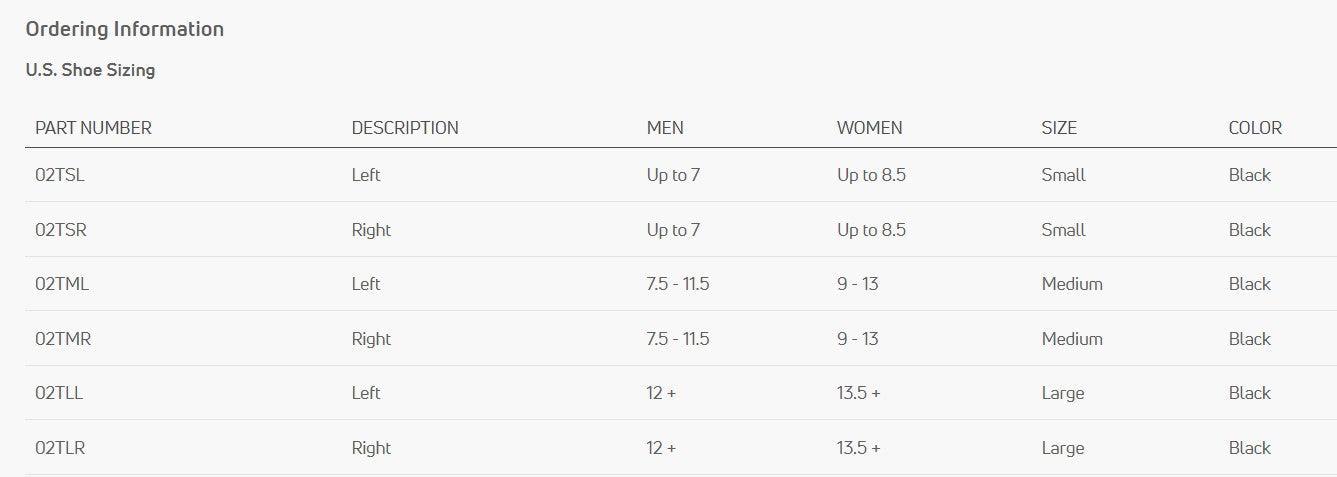Image resolution: width=1337 pixels, height=477 pixels.
Task: Click the WOMEN column header
Action: [x=869, y=128]
